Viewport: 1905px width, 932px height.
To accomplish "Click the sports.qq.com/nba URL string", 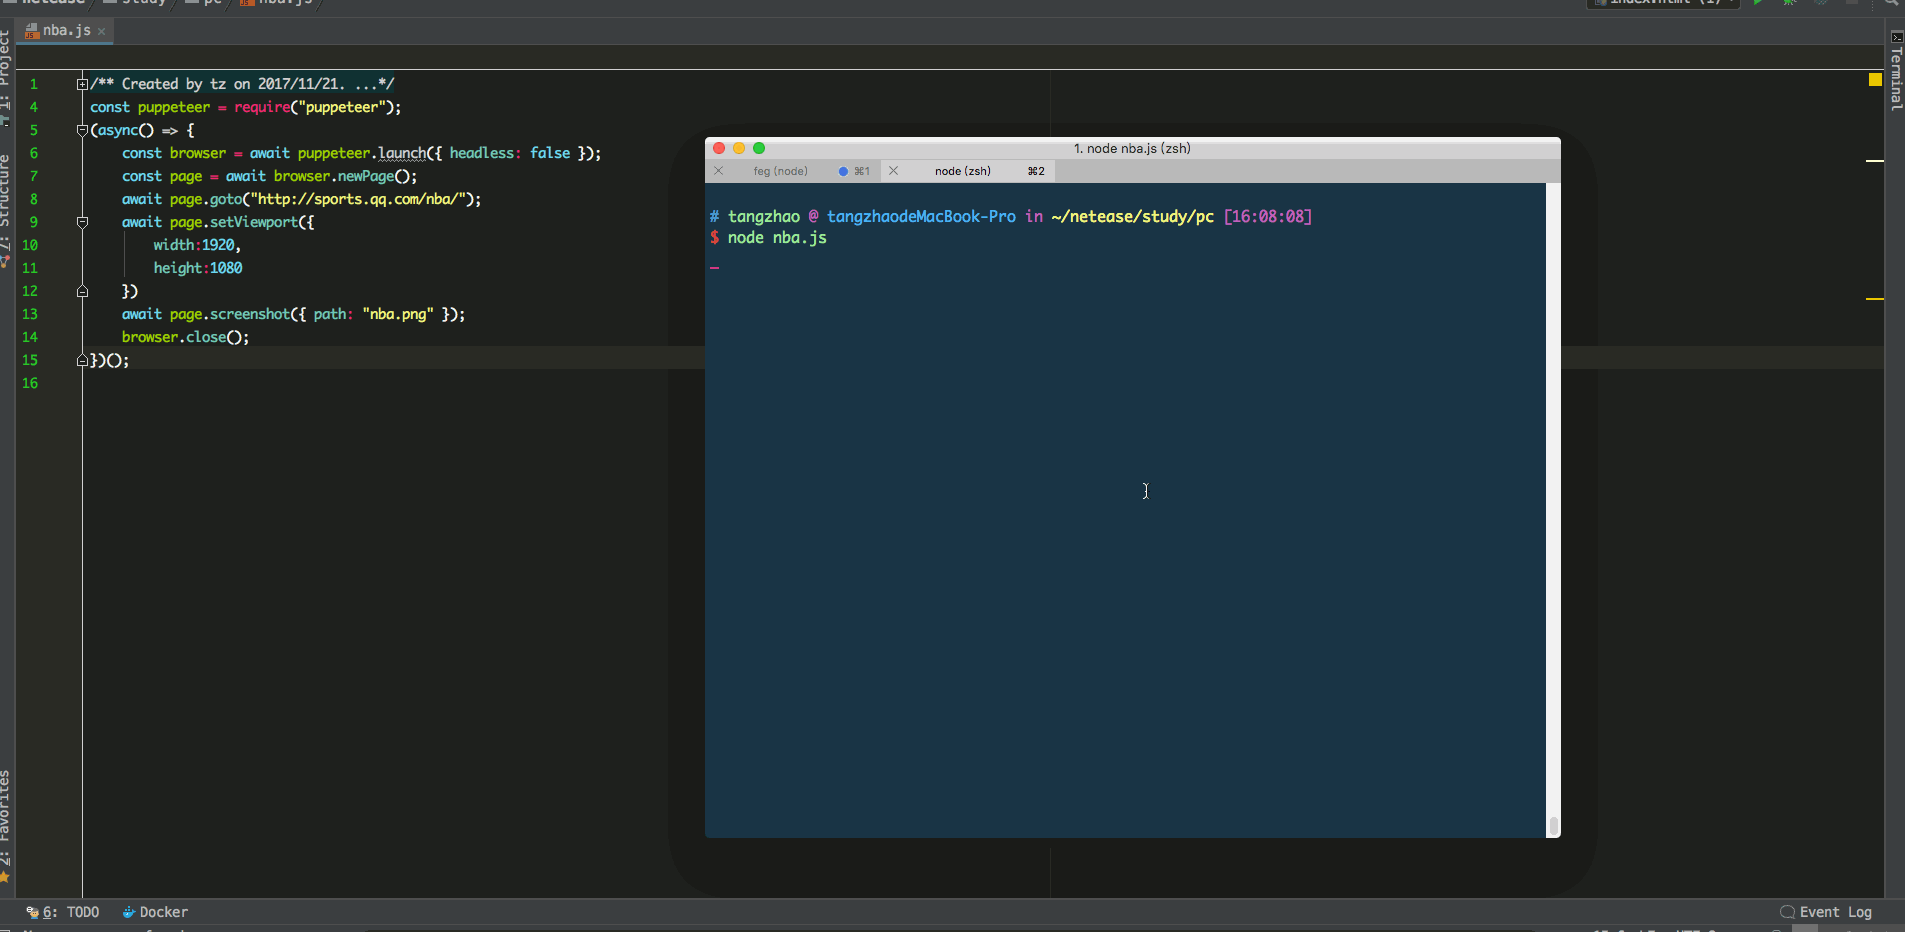I will point(361,199).
